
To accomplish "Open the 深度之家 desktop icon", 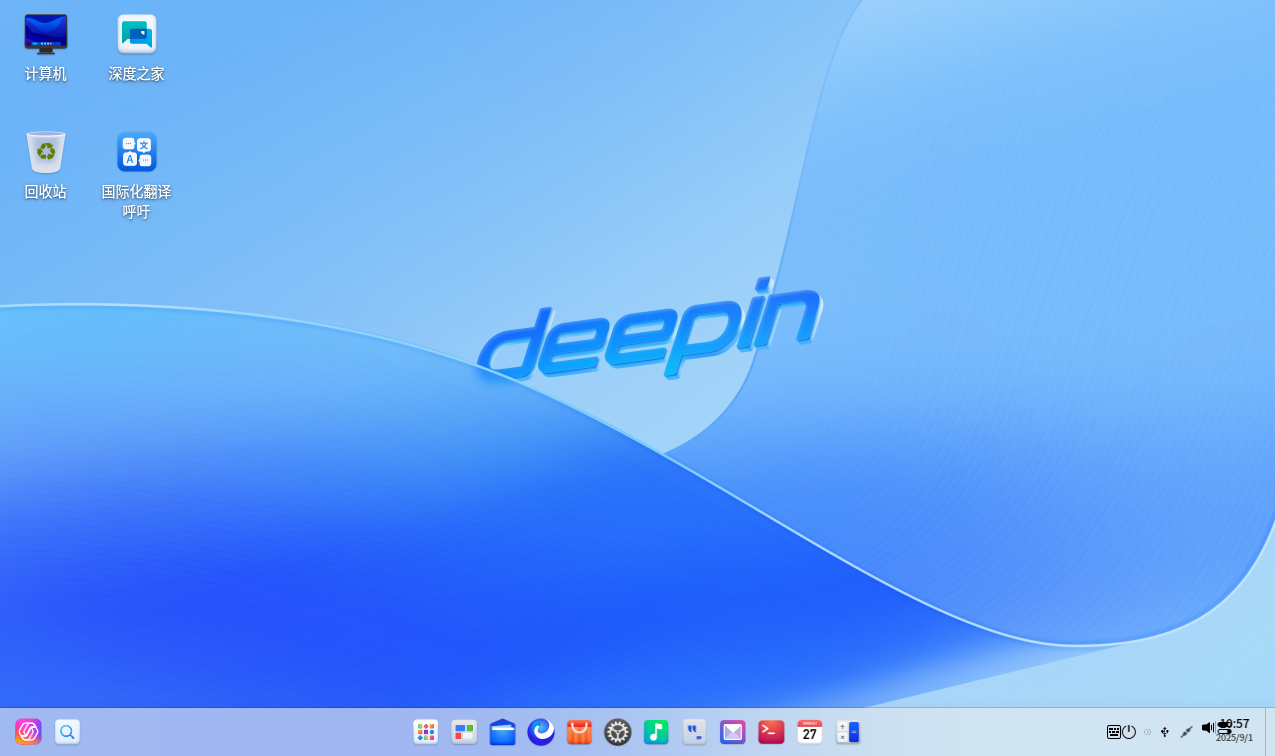I will 137,47.
